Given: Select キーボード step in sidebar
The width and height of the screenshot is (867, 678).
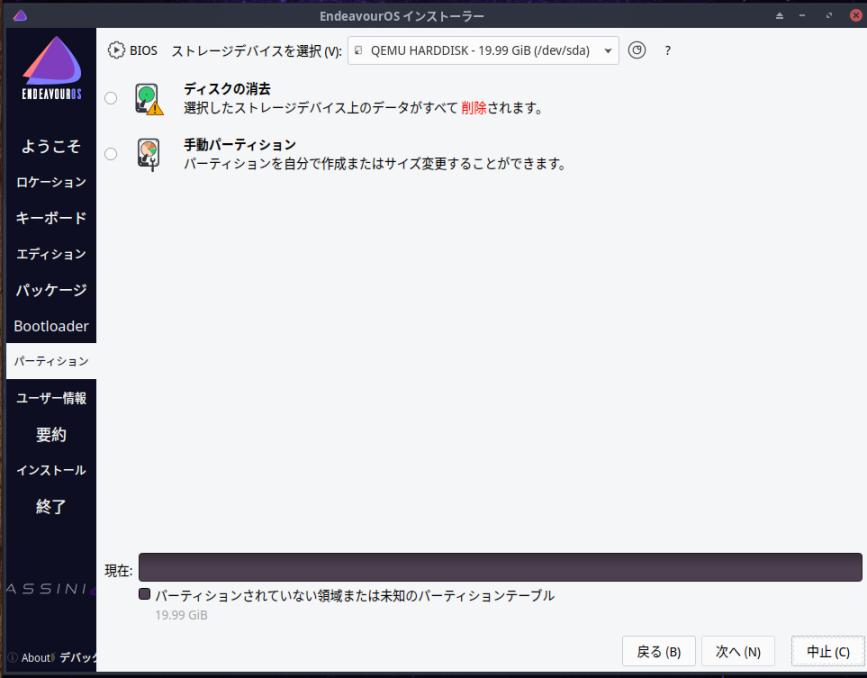Looking at the screenshot, I should pos(51,218).
